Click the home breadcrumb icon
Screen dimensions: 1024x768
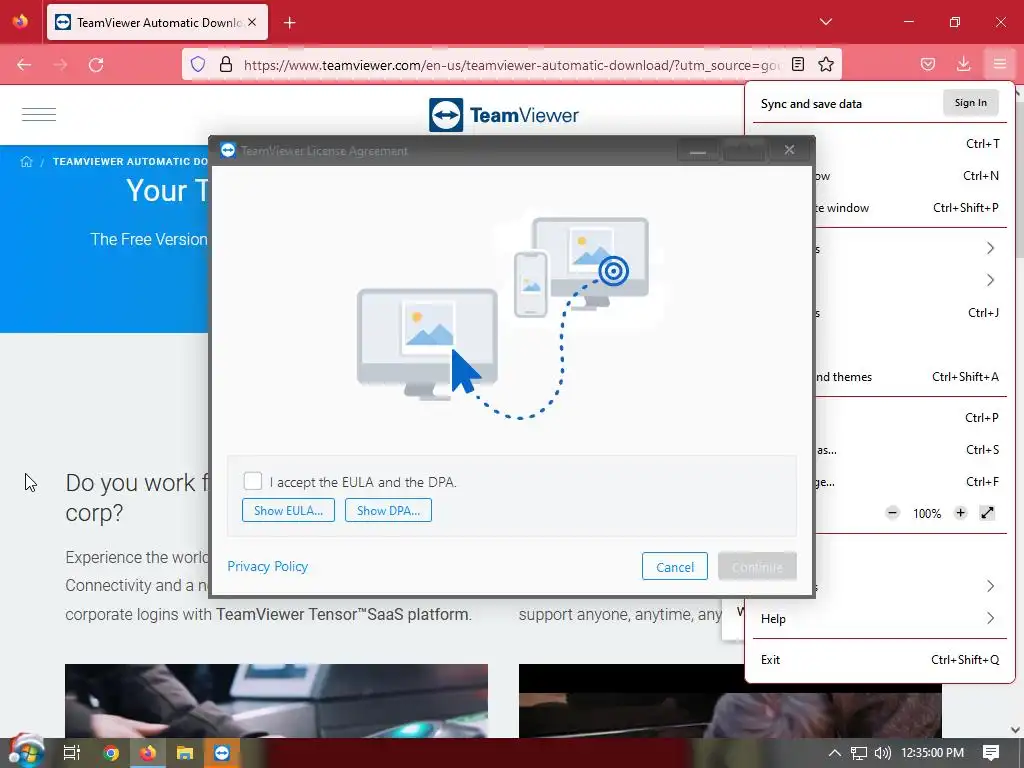[26, 161]
